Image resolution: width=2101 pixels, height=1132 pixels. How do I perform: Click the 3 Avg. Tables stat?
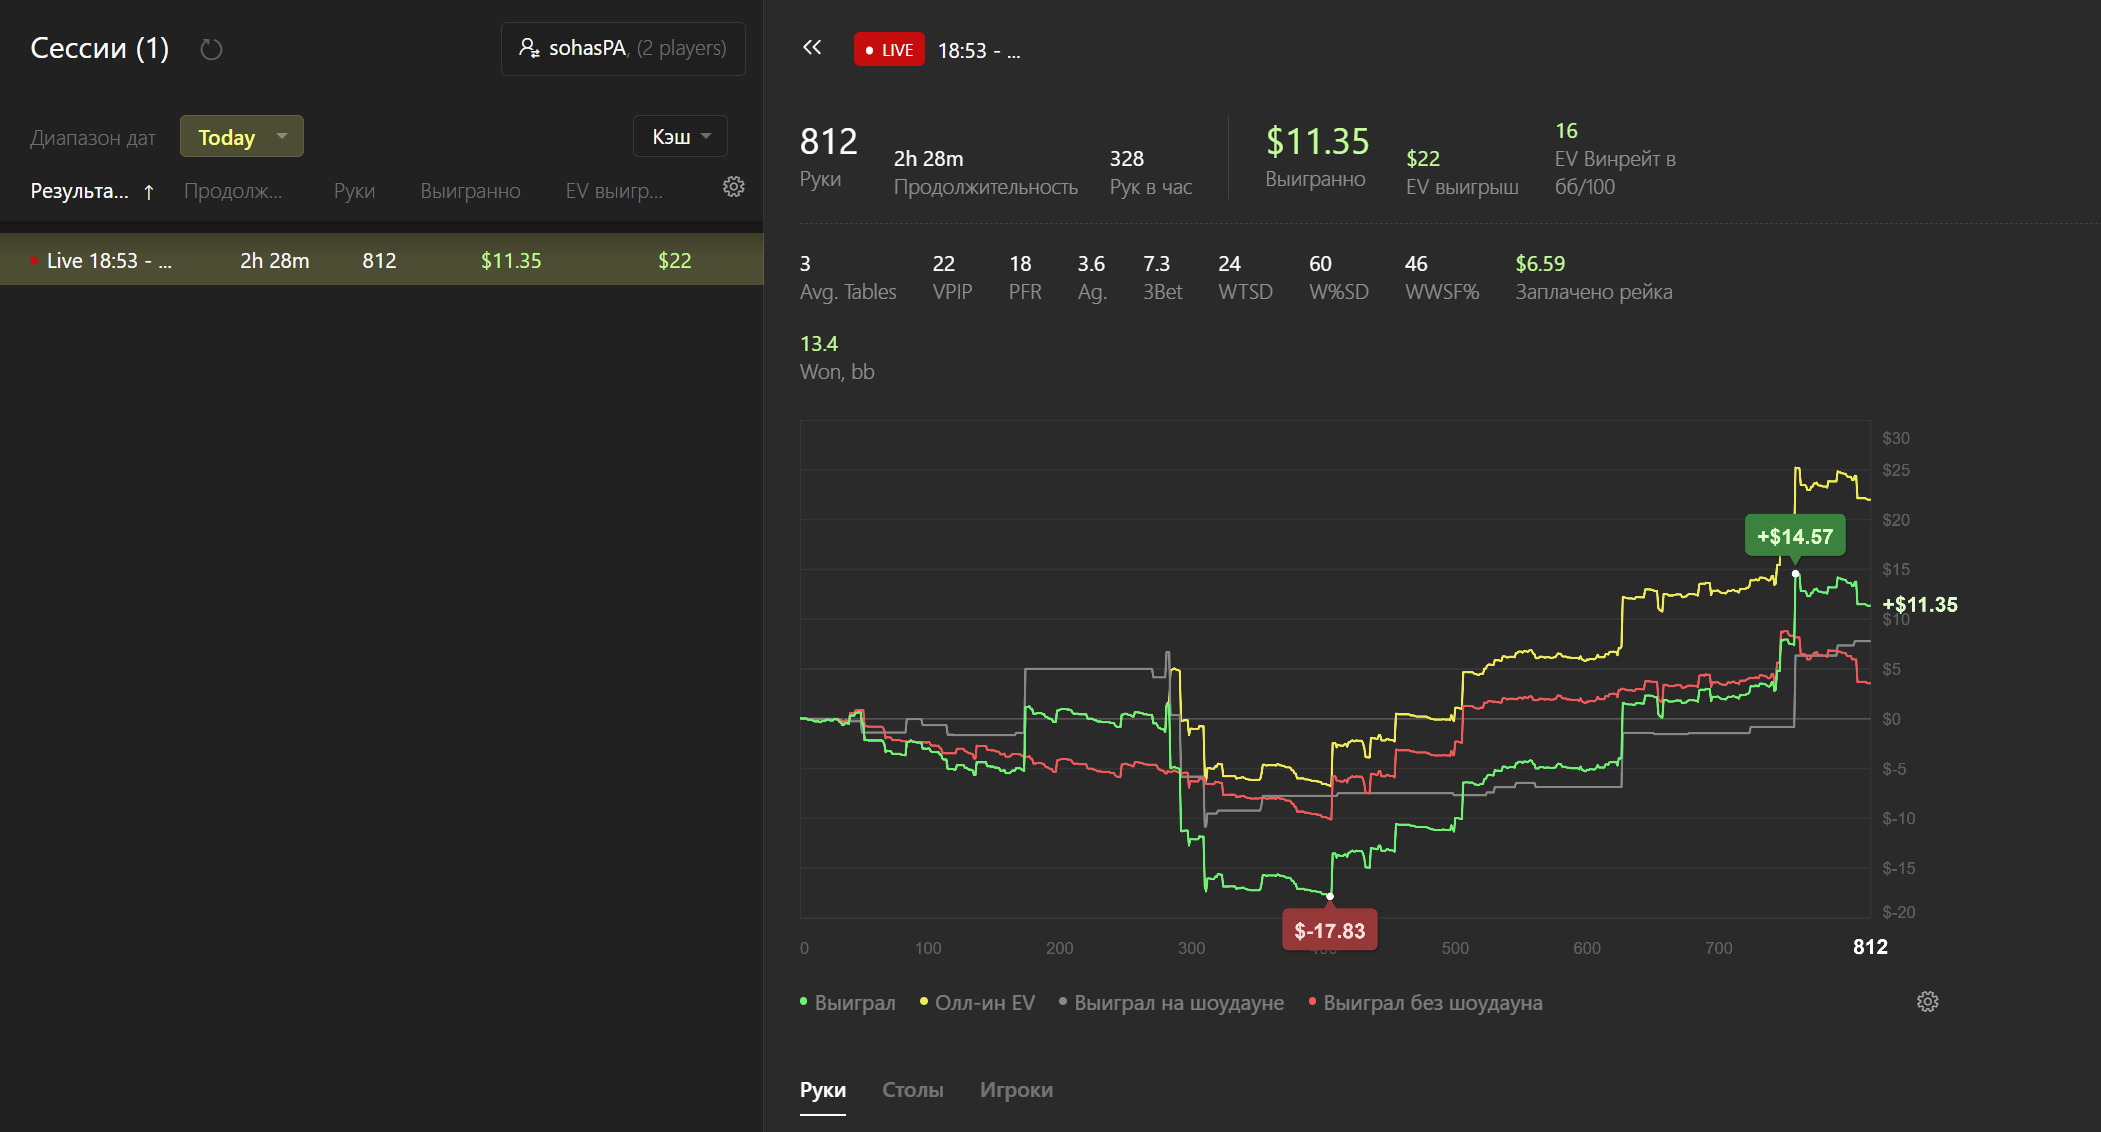coord(848,278)
